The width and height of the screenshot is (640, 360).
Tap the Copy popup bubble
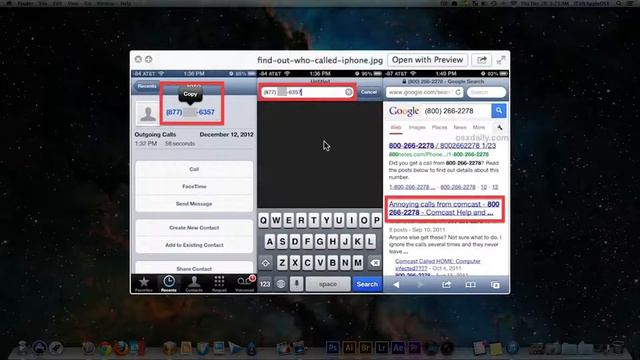point(190,94)
